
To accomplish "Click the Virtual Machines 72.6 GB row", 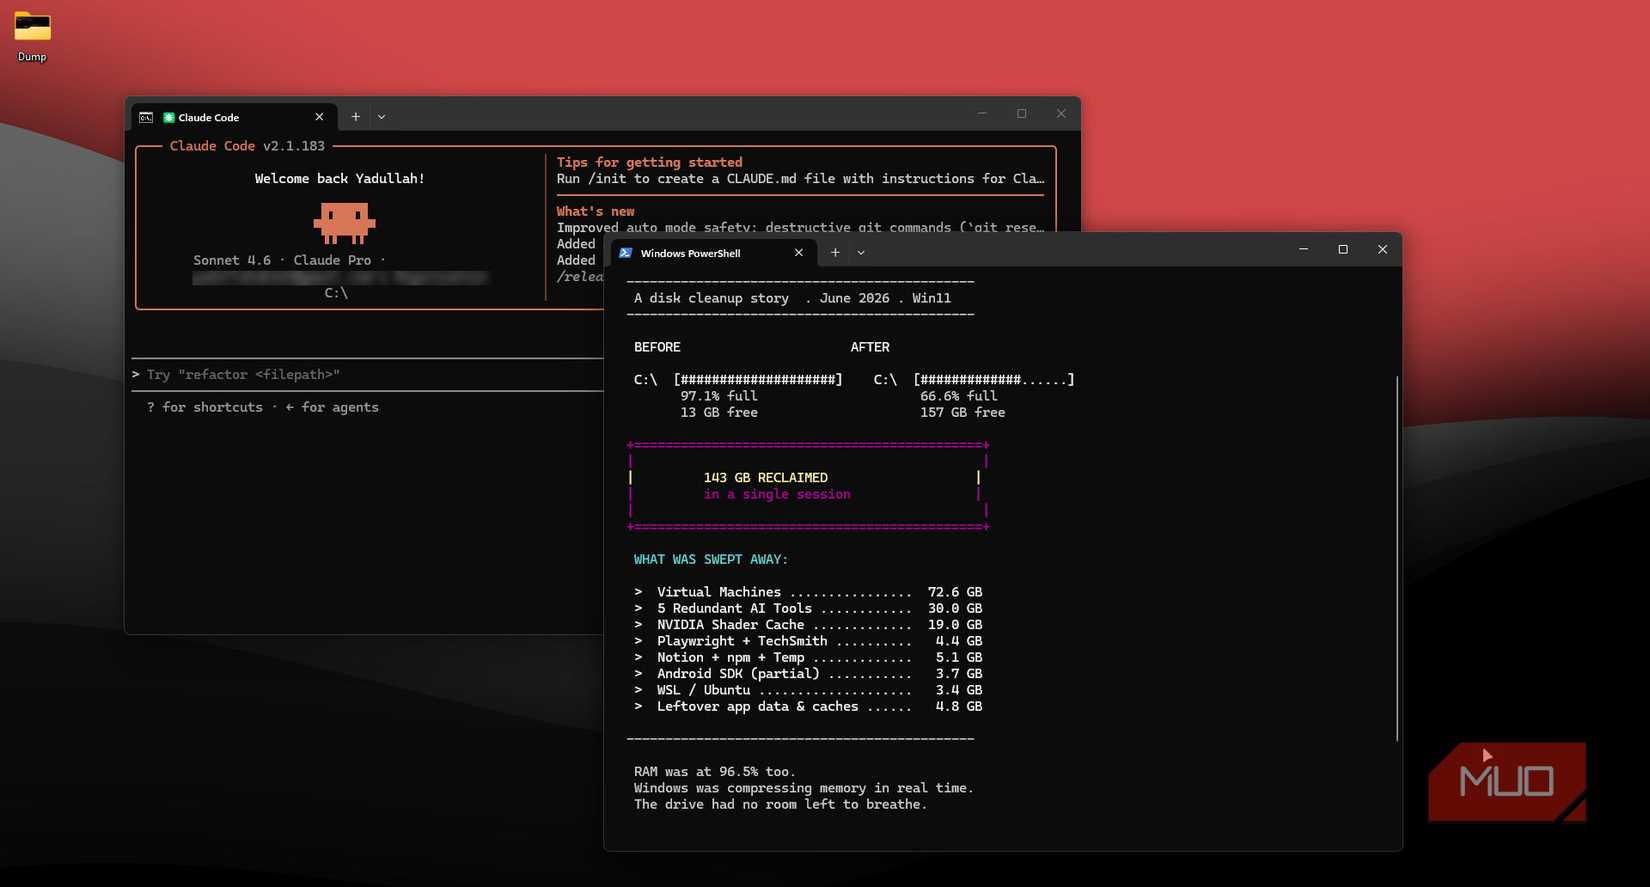I will point(808,592).
